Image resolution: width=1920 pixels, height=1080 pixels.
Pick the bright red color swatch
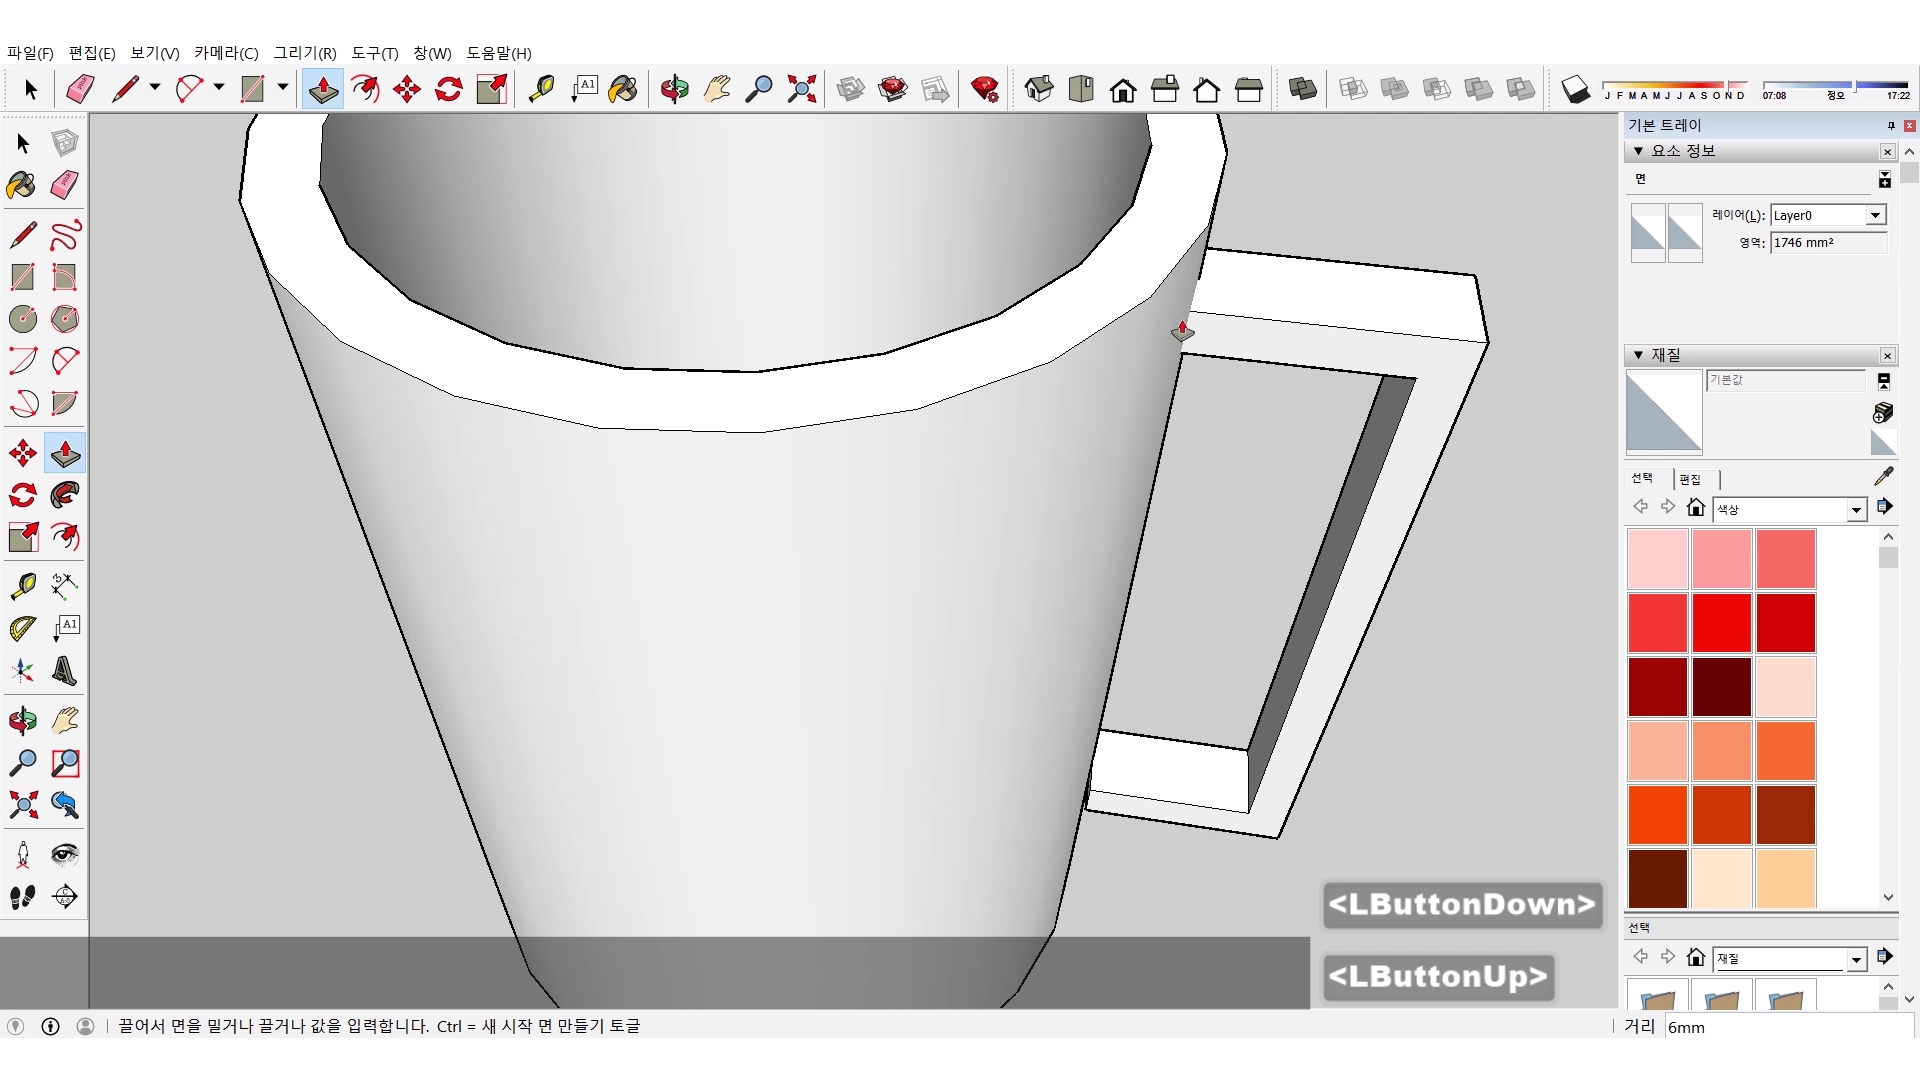coord(1721,622)
